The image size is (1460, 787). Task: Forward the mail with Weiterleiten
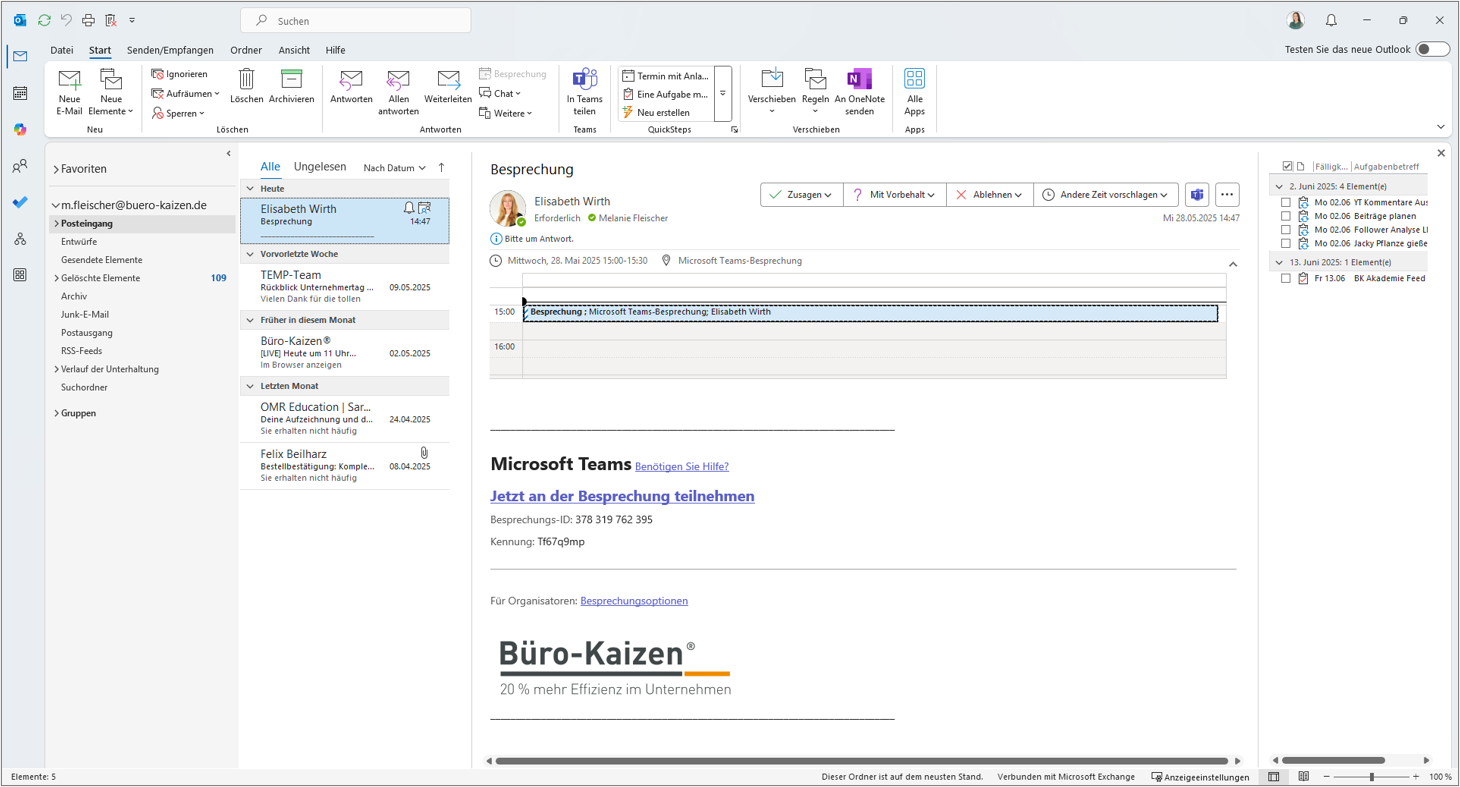(x=448, y=87)
